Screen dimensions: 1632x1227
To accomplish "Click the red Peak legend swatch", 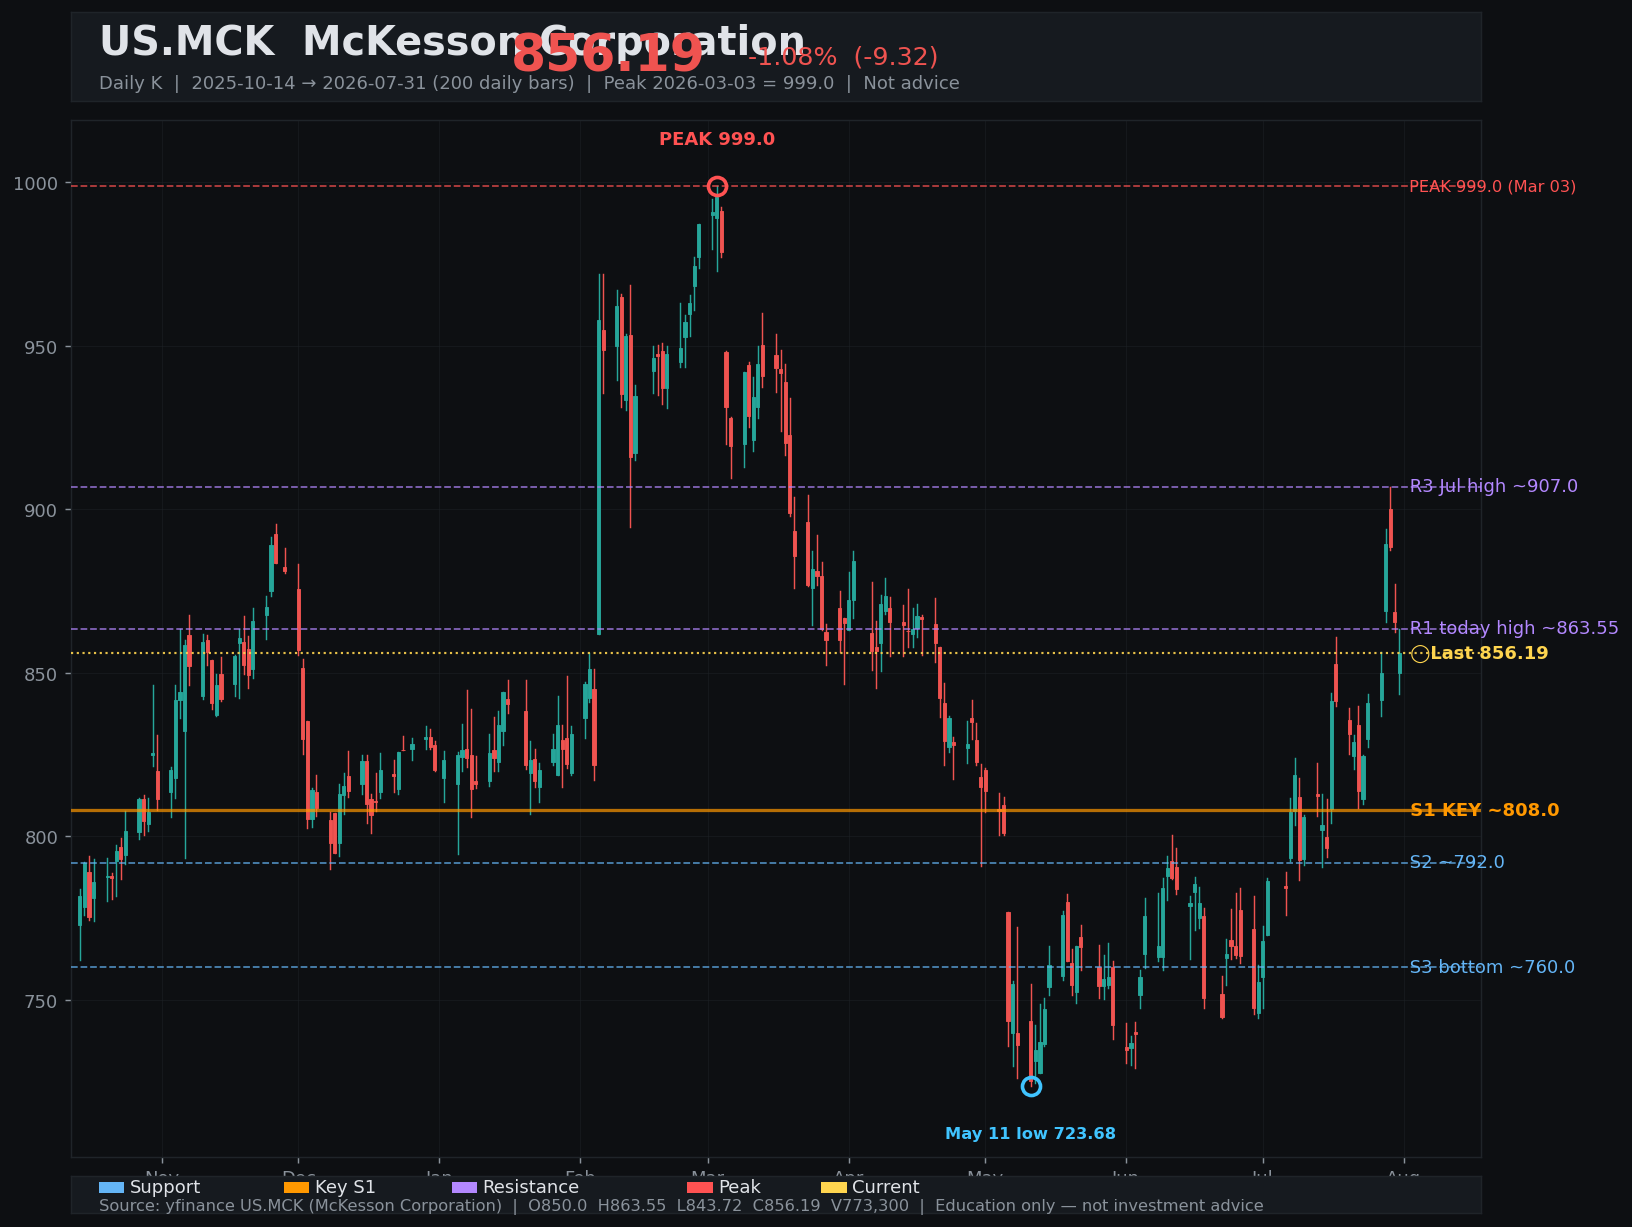I will [700, 1188].
